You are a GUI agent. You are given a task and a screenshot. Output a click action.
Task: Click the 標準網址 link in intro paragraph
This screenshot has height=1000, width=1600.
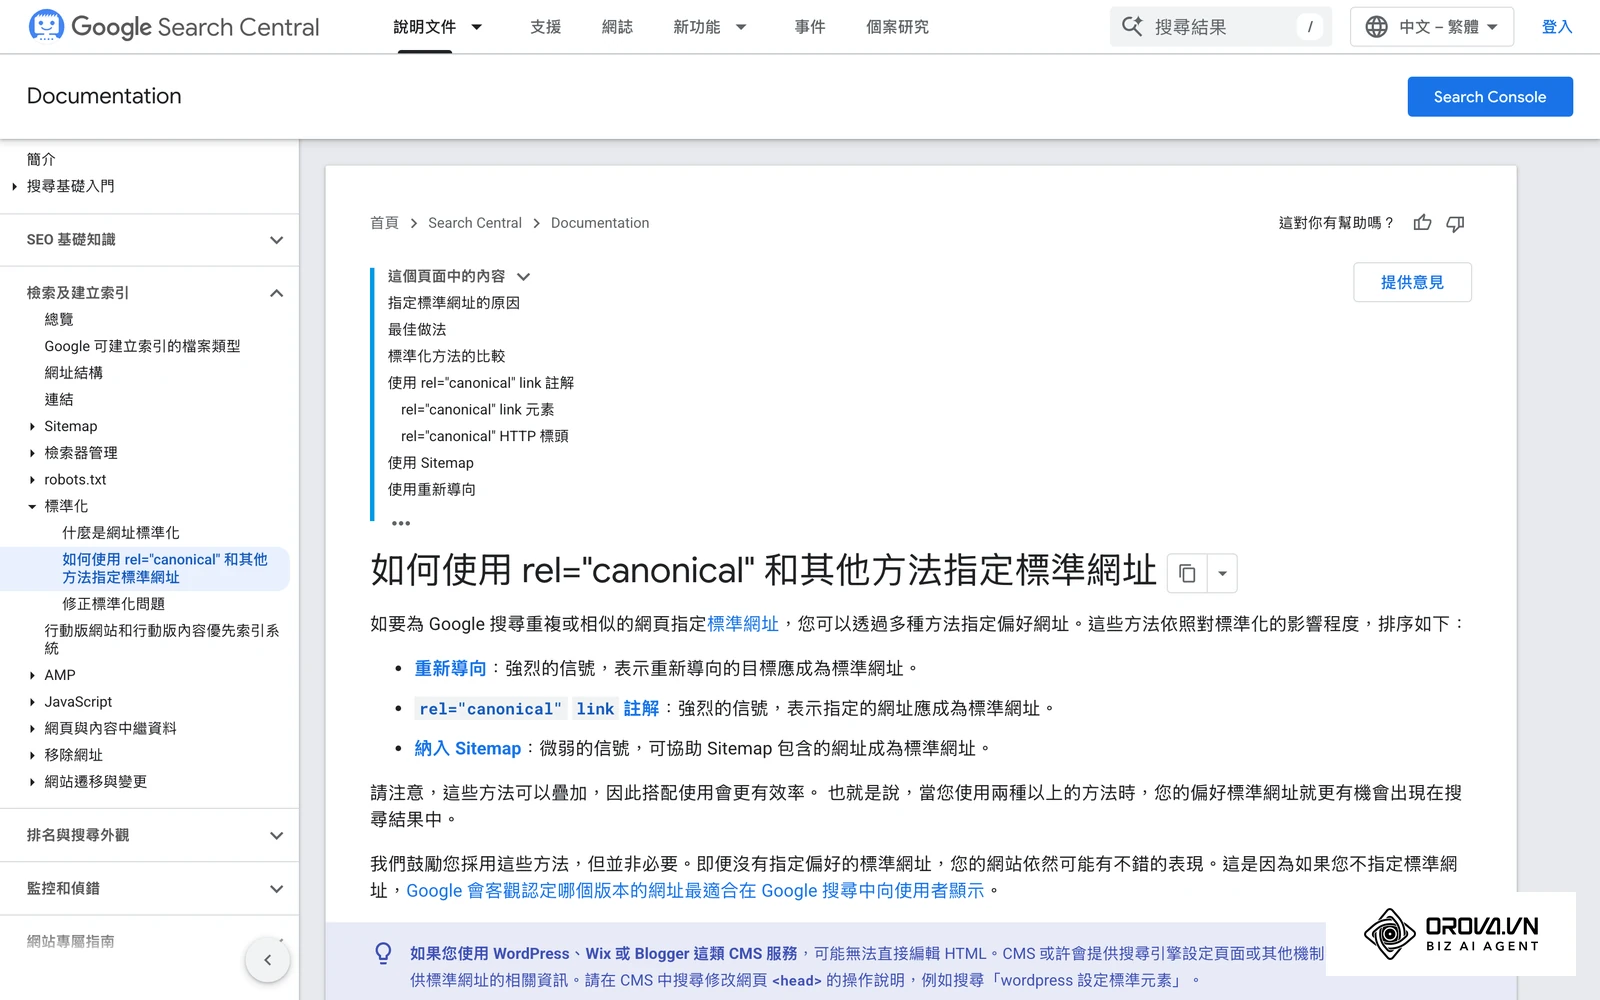743,624
